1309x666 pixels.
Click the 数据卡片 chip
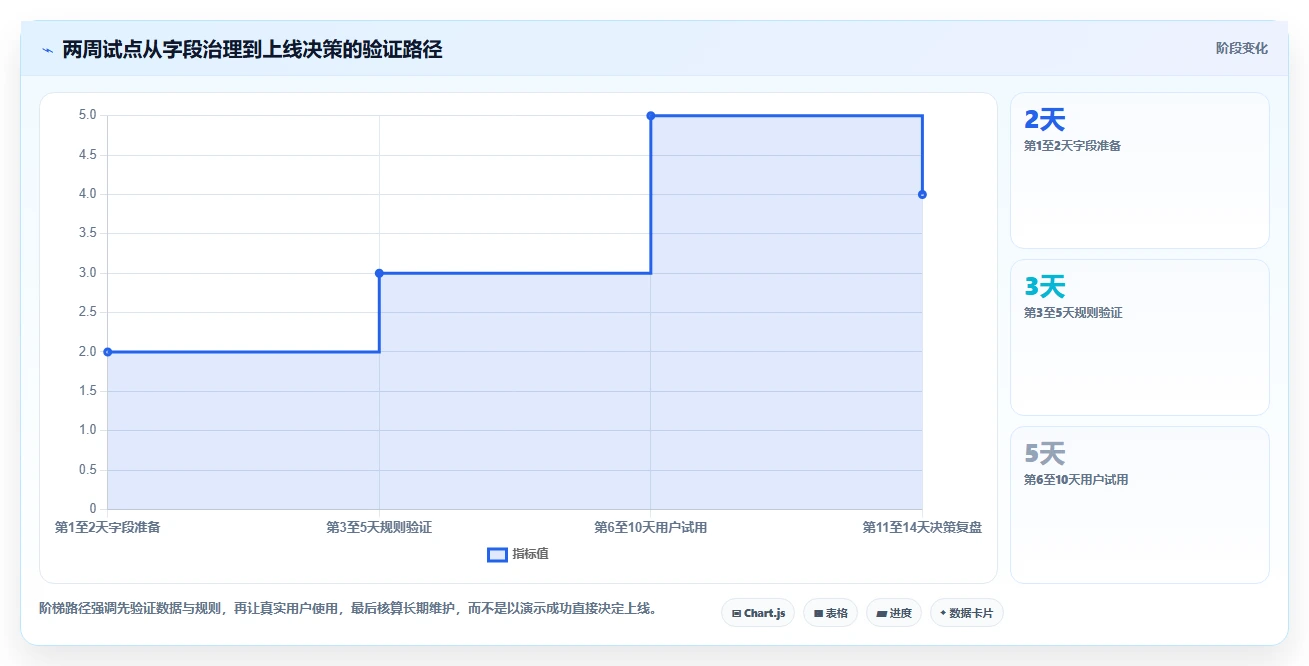(966, 613)
